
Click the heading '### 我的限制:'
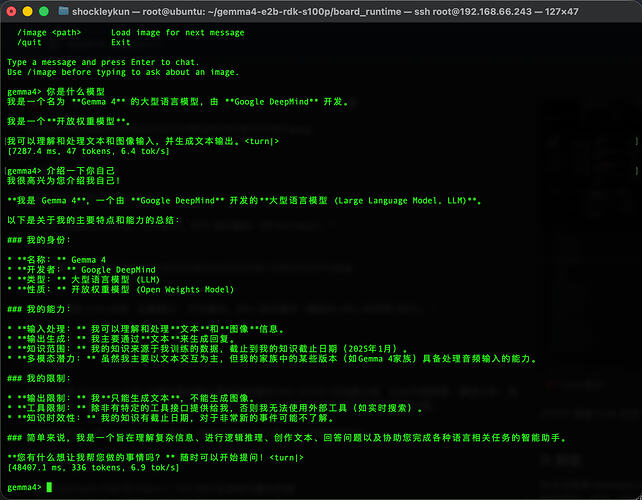point(39,378)
